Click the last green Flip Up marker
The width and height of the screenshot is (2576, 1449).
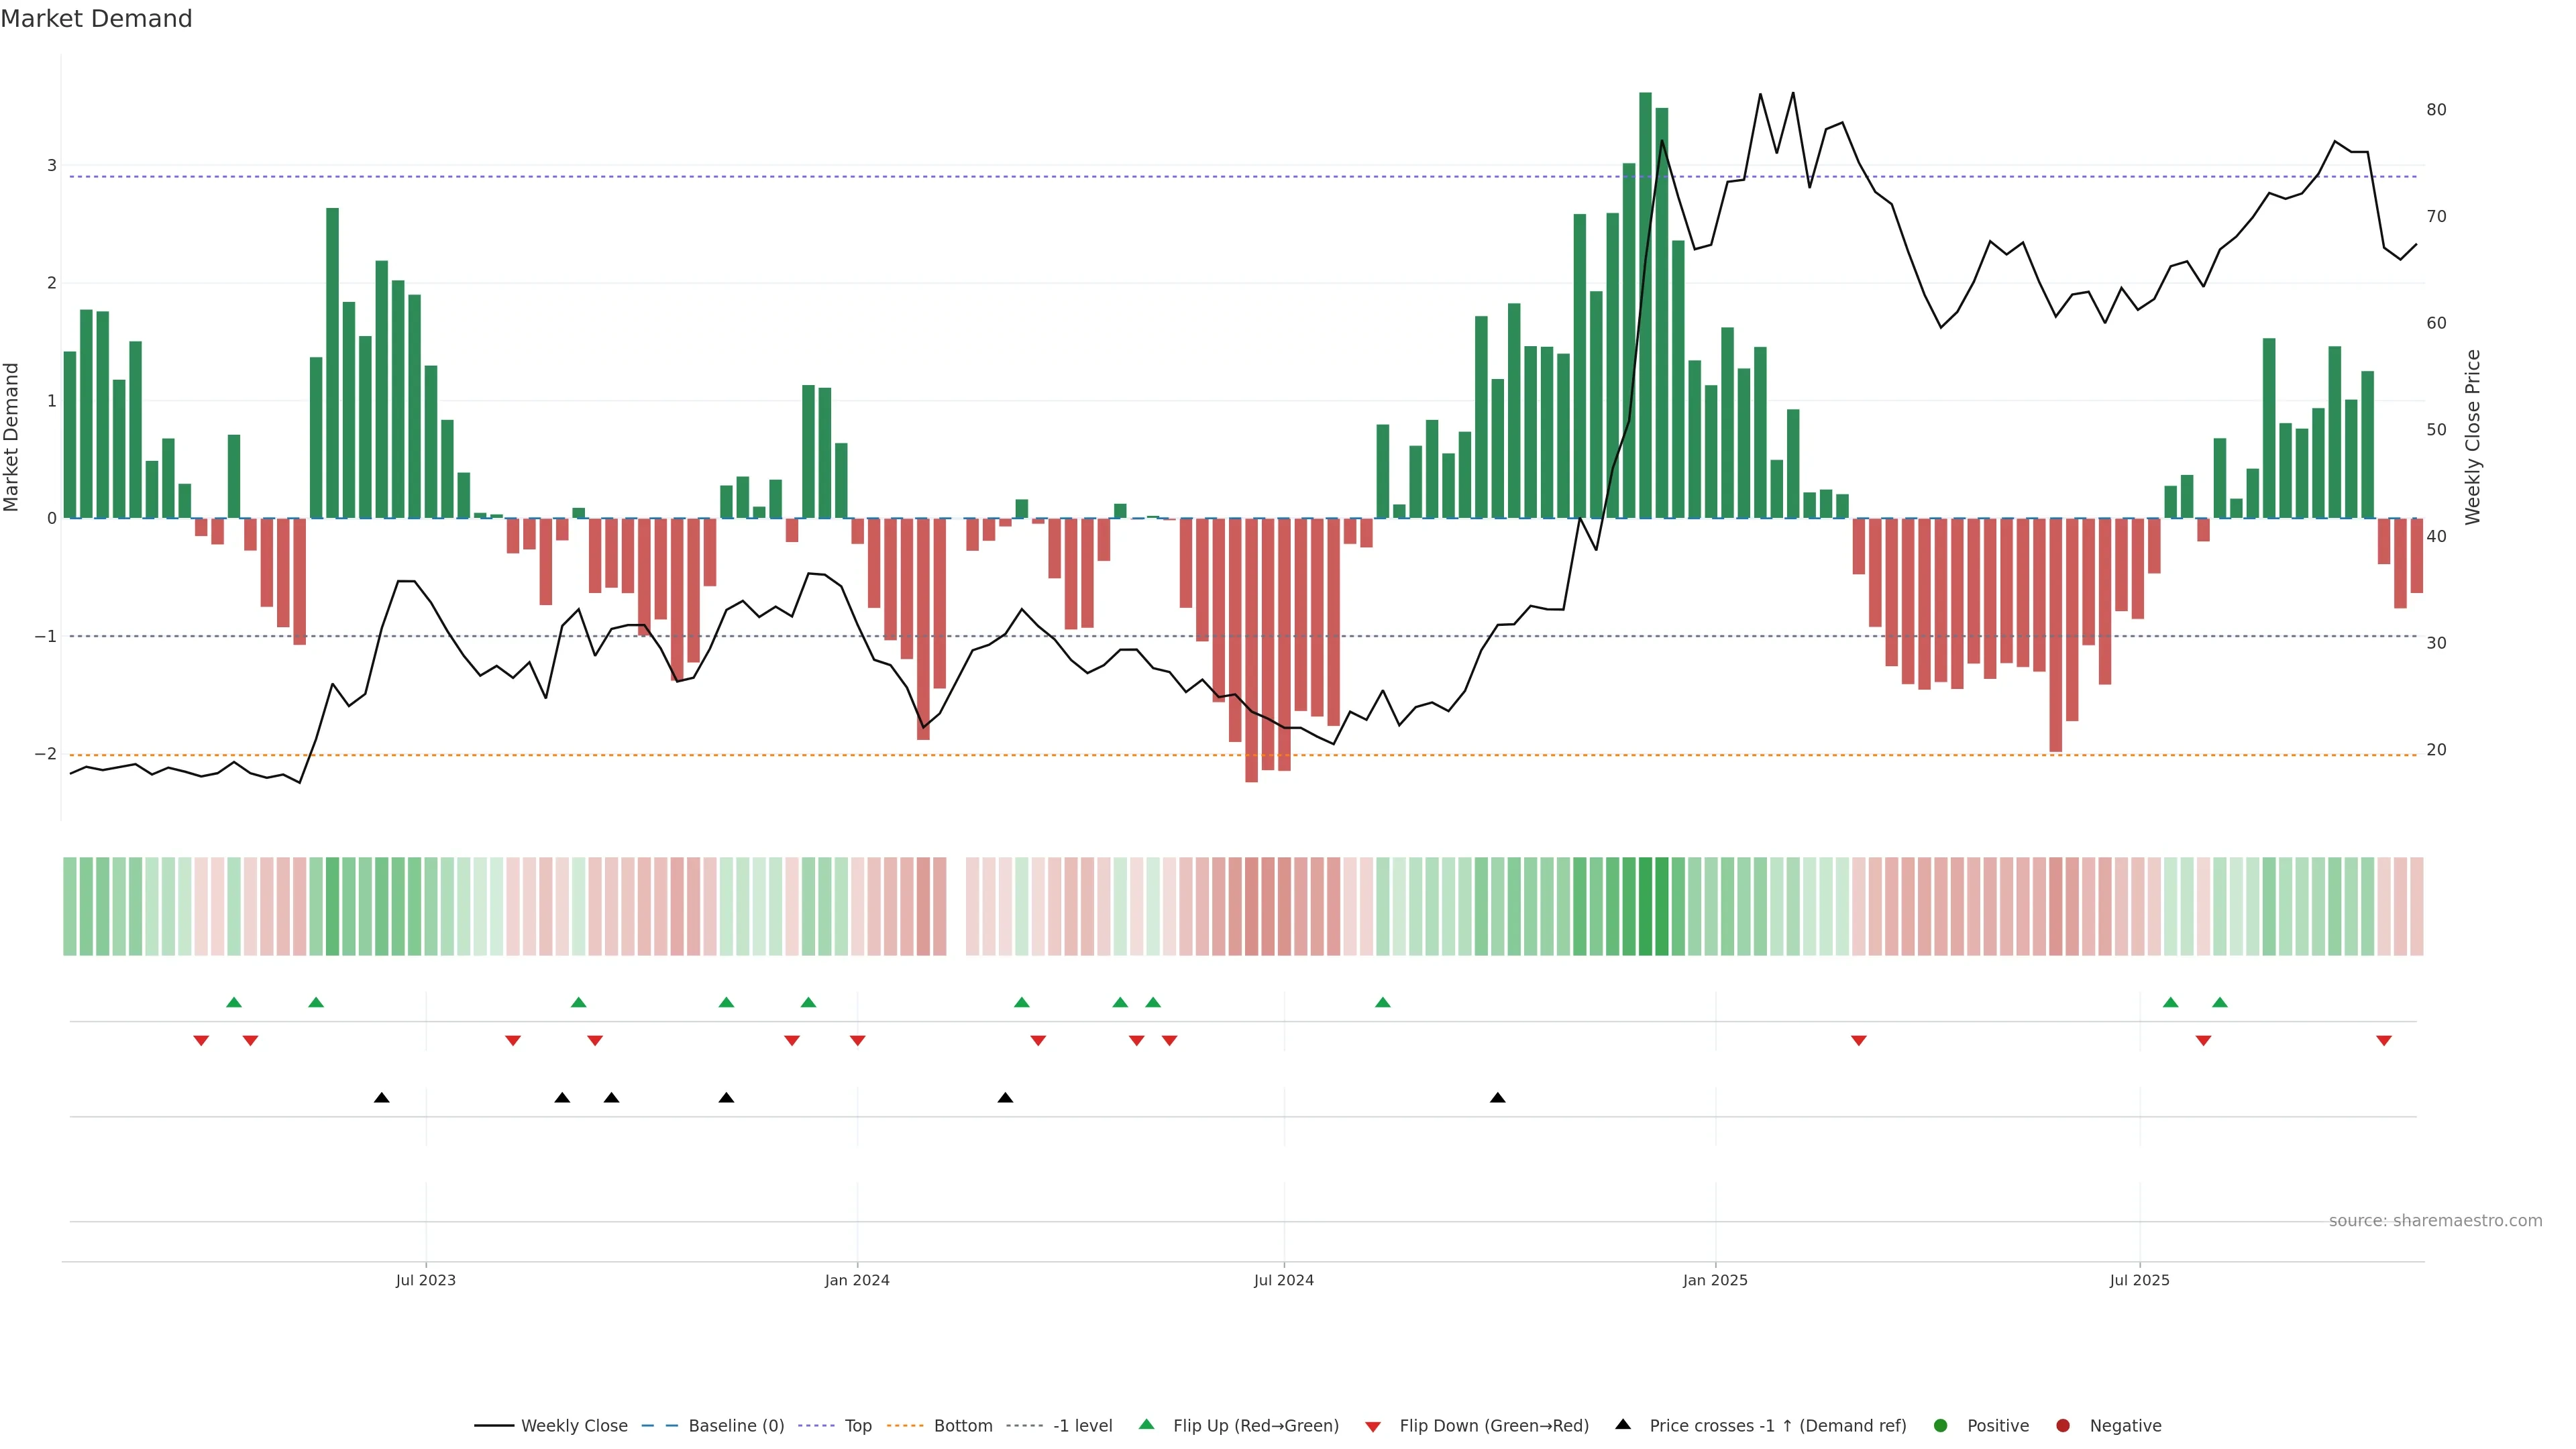click(x=2220, y=1002)
